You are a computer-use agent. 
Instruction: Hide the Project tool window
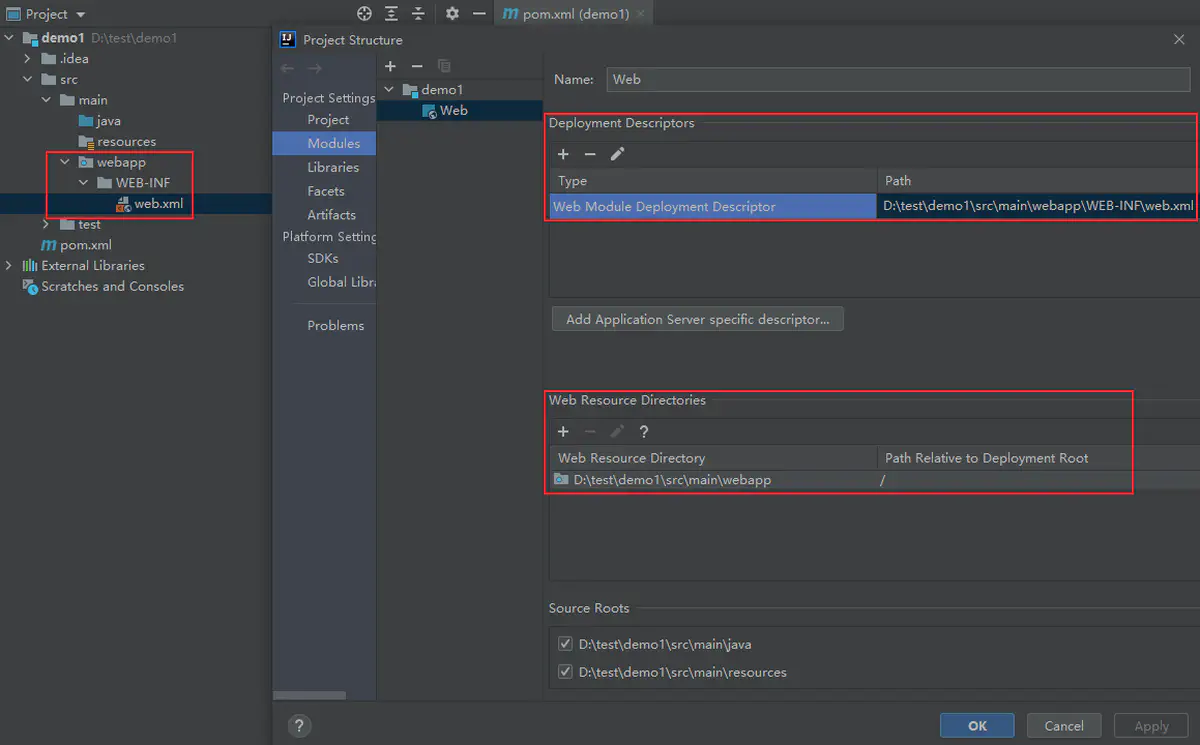[479, 14]
